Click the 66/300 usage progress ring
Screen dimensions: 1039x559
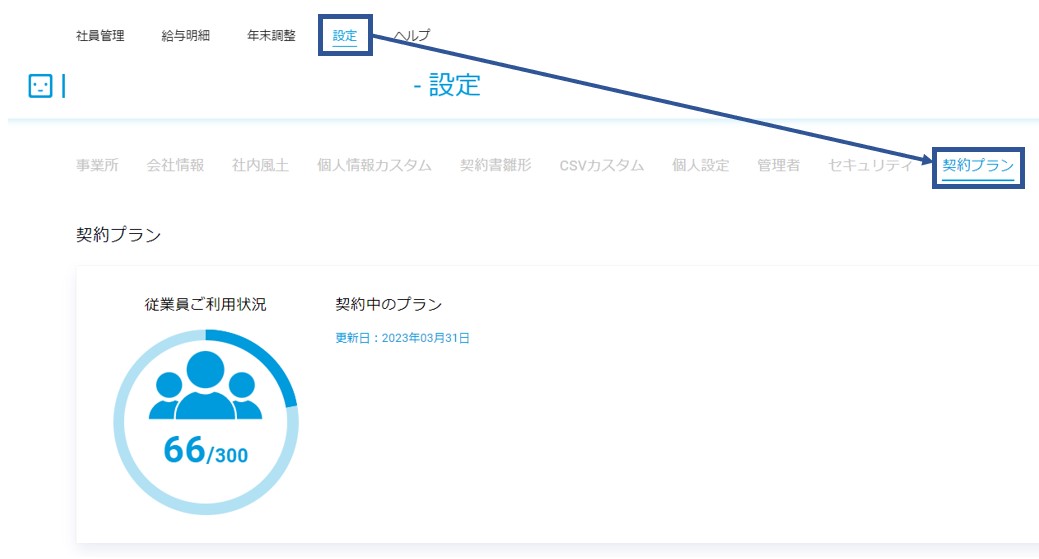tap(205, 423)
